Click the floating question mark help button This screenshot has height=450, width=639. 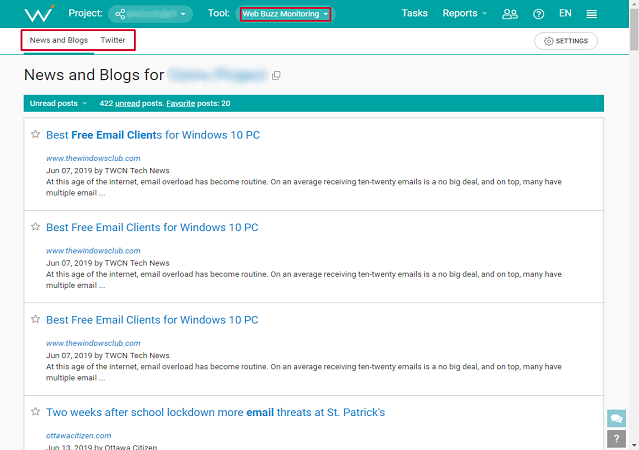coord(616,439)
